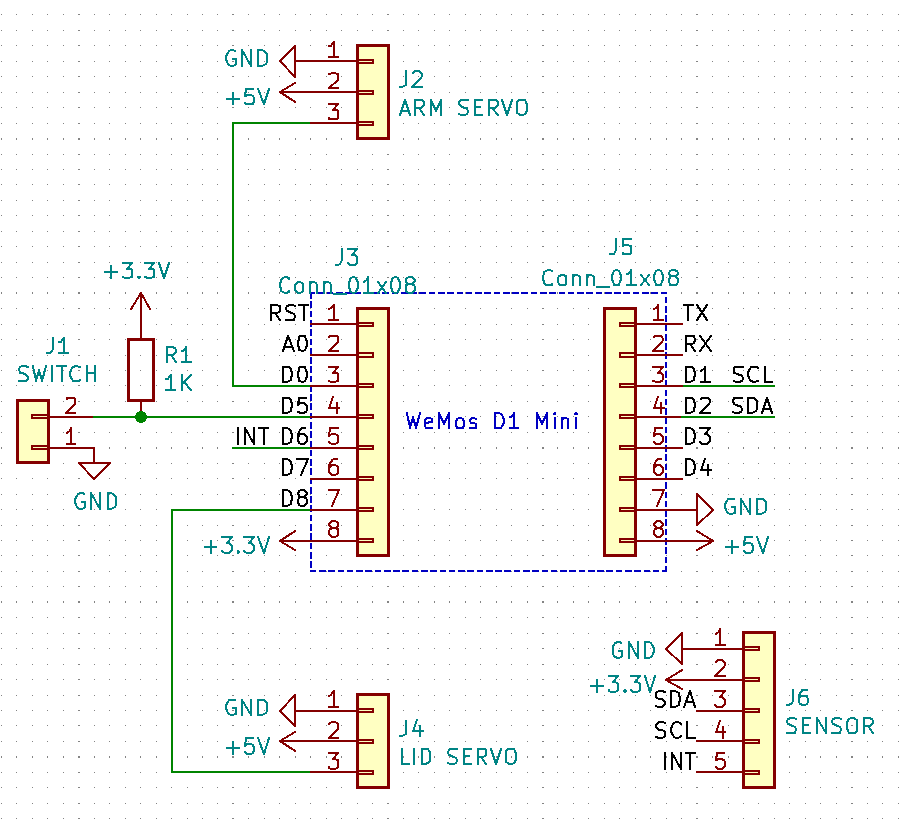Select +3.3V arrow at J6 pin 2

tap(674, 679)
